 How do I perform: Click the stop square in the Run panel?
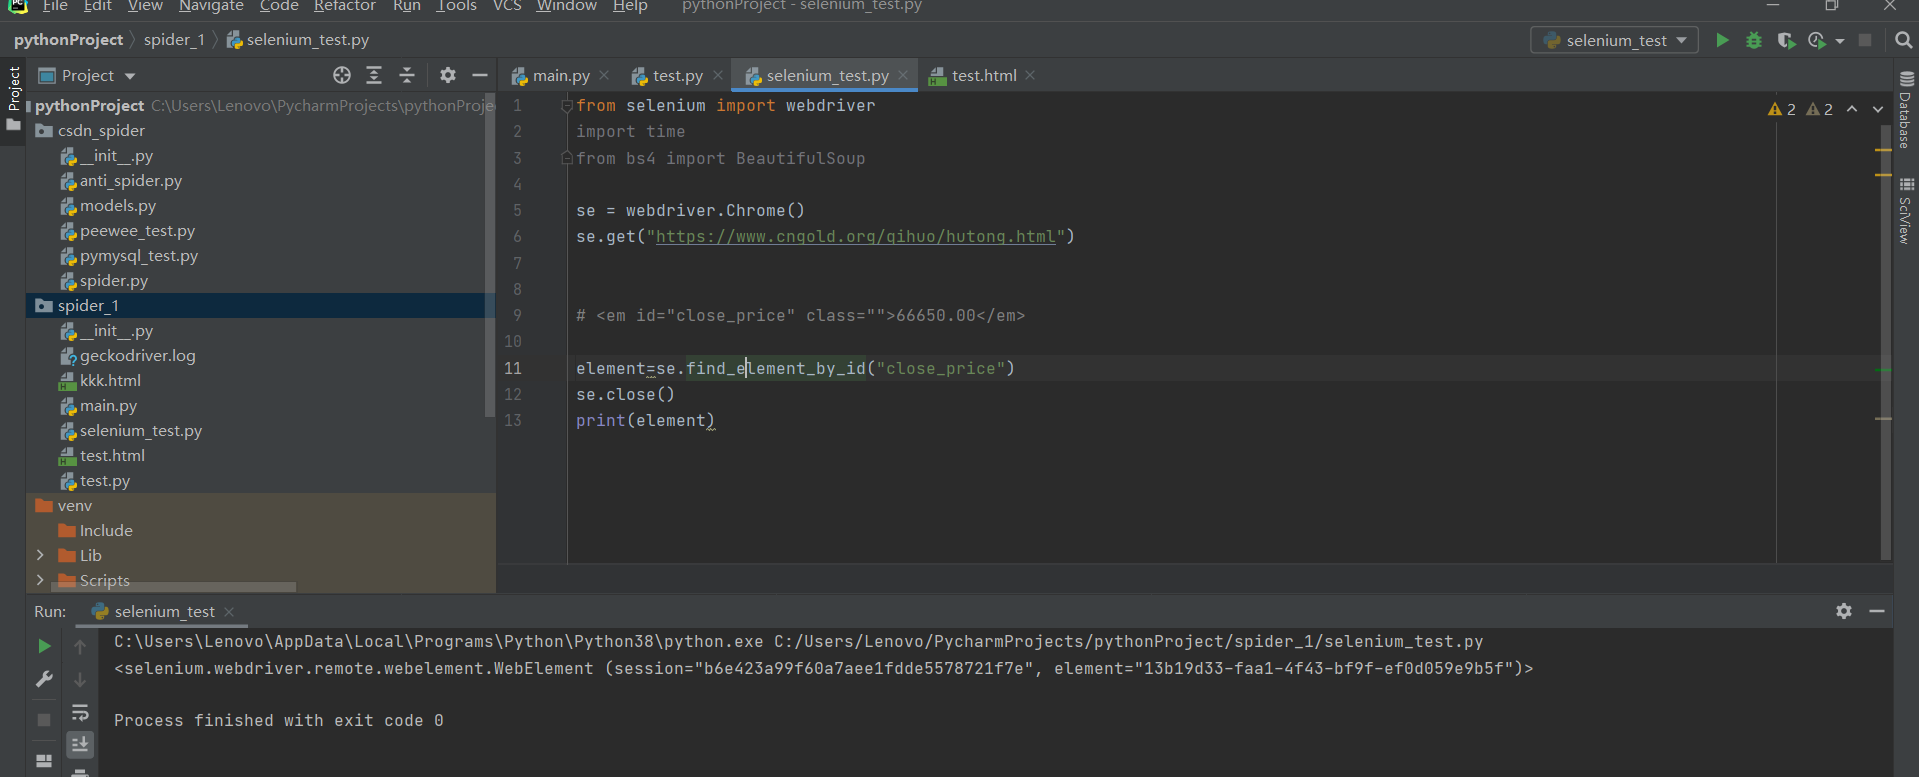pyautogui.click(x=44, y=720)
